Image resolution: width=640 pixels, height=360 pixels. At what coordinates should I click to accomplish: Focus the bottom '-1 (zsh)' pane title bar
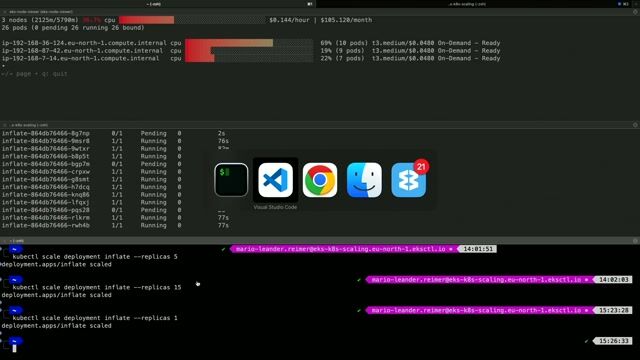320,241
